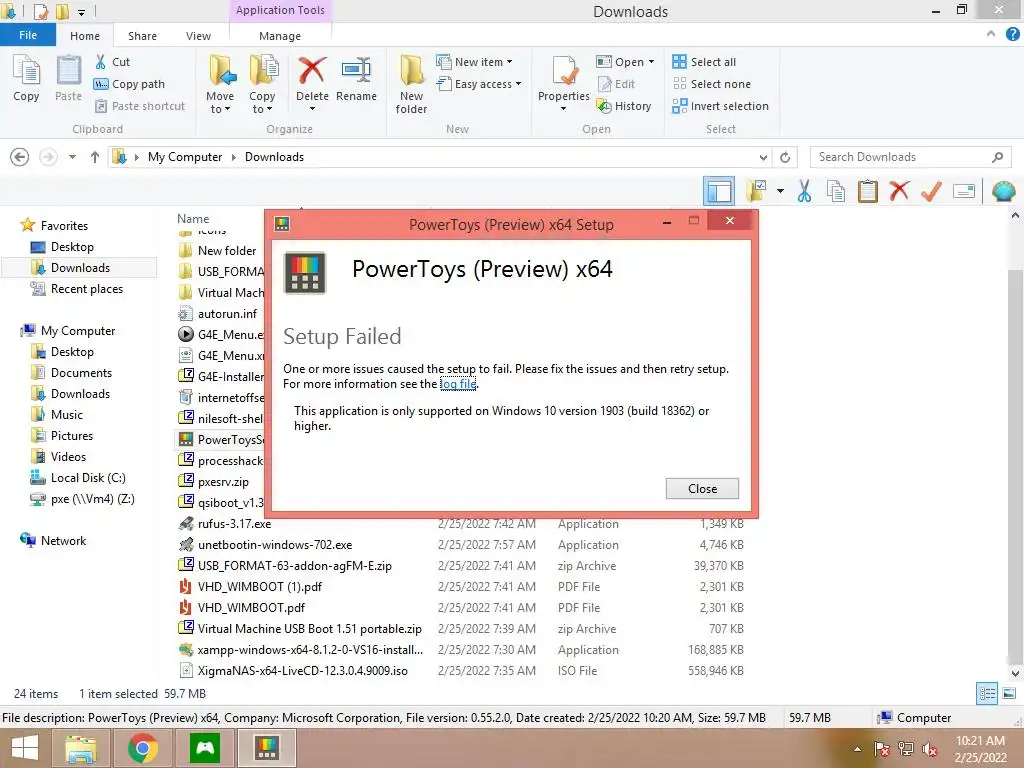The width and height of the screenshot is (1024, 768).
Task: Click the orange checkmark toolbar icon
Action: point(931,191)
